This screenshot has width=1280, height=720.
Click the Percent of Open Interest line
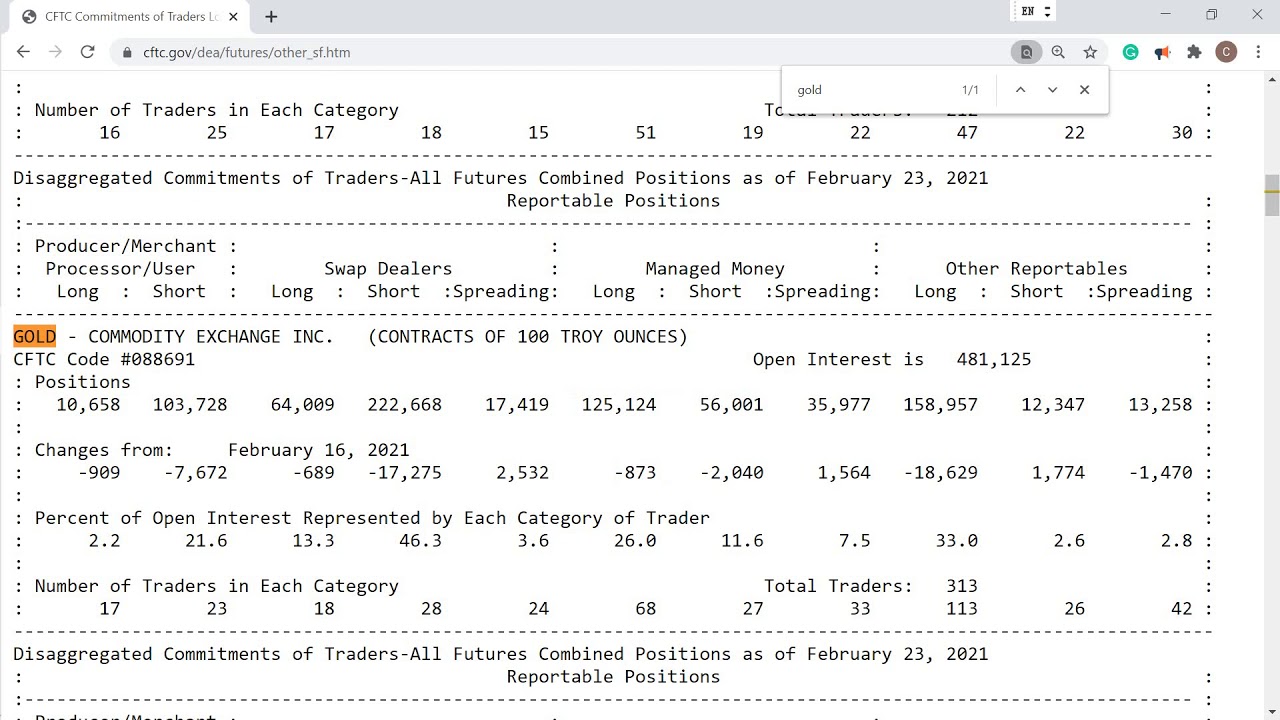(x=372, y=518)
